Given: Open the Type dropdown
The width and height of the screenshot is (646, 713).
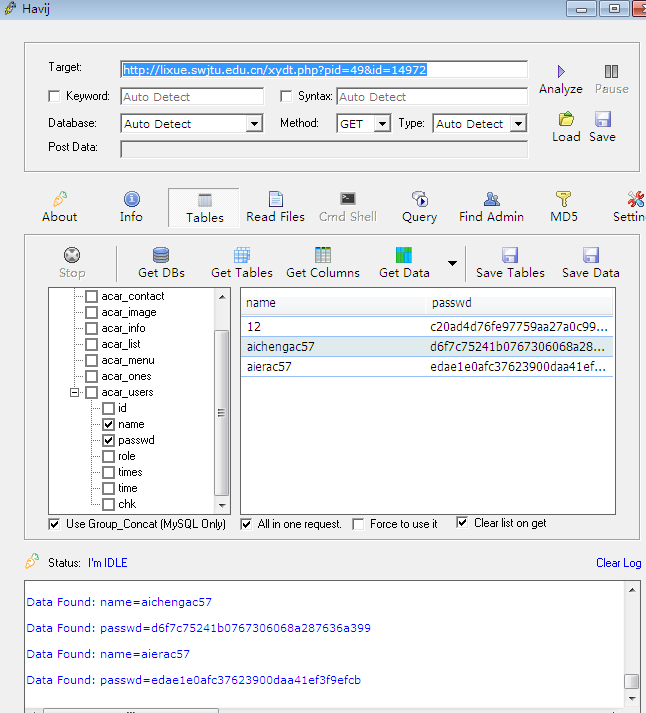Looking at the screenshot, I should click(x=518, y=124).
